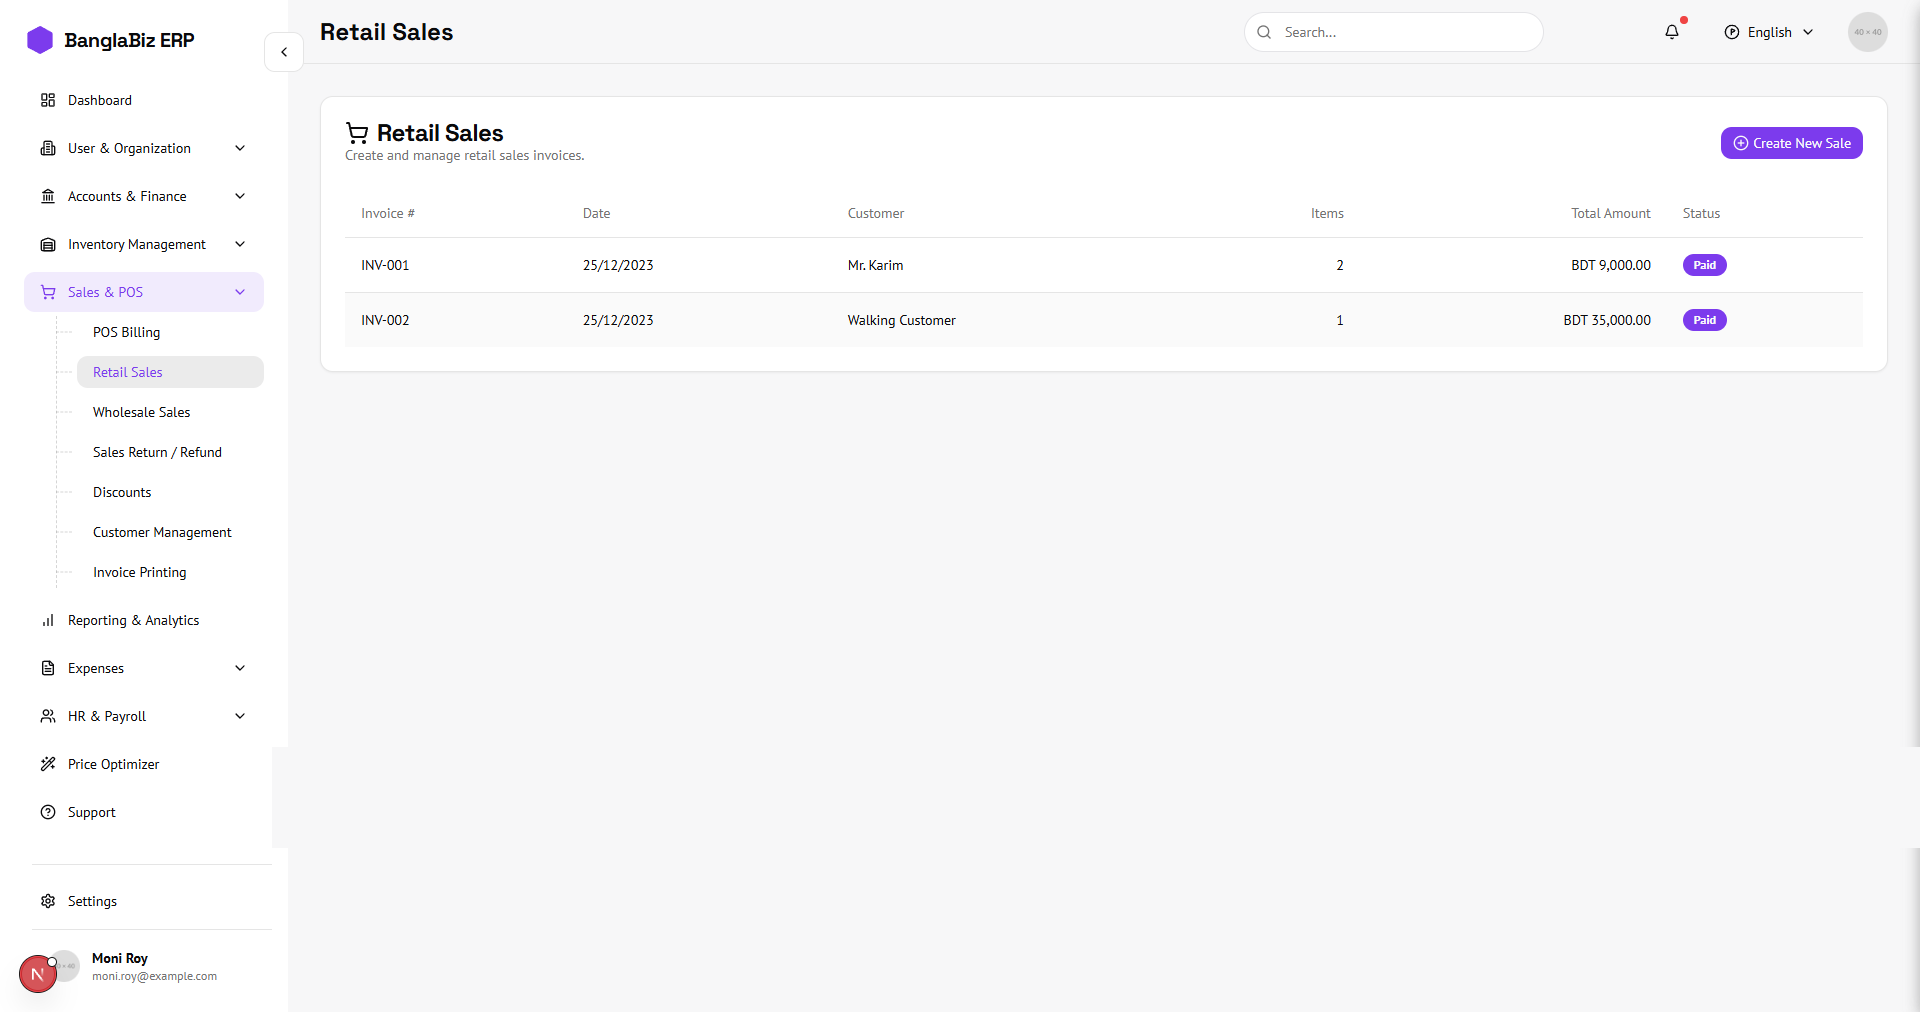
Task: Open POS Billing from the sidebar
Action: click(126, 332)
